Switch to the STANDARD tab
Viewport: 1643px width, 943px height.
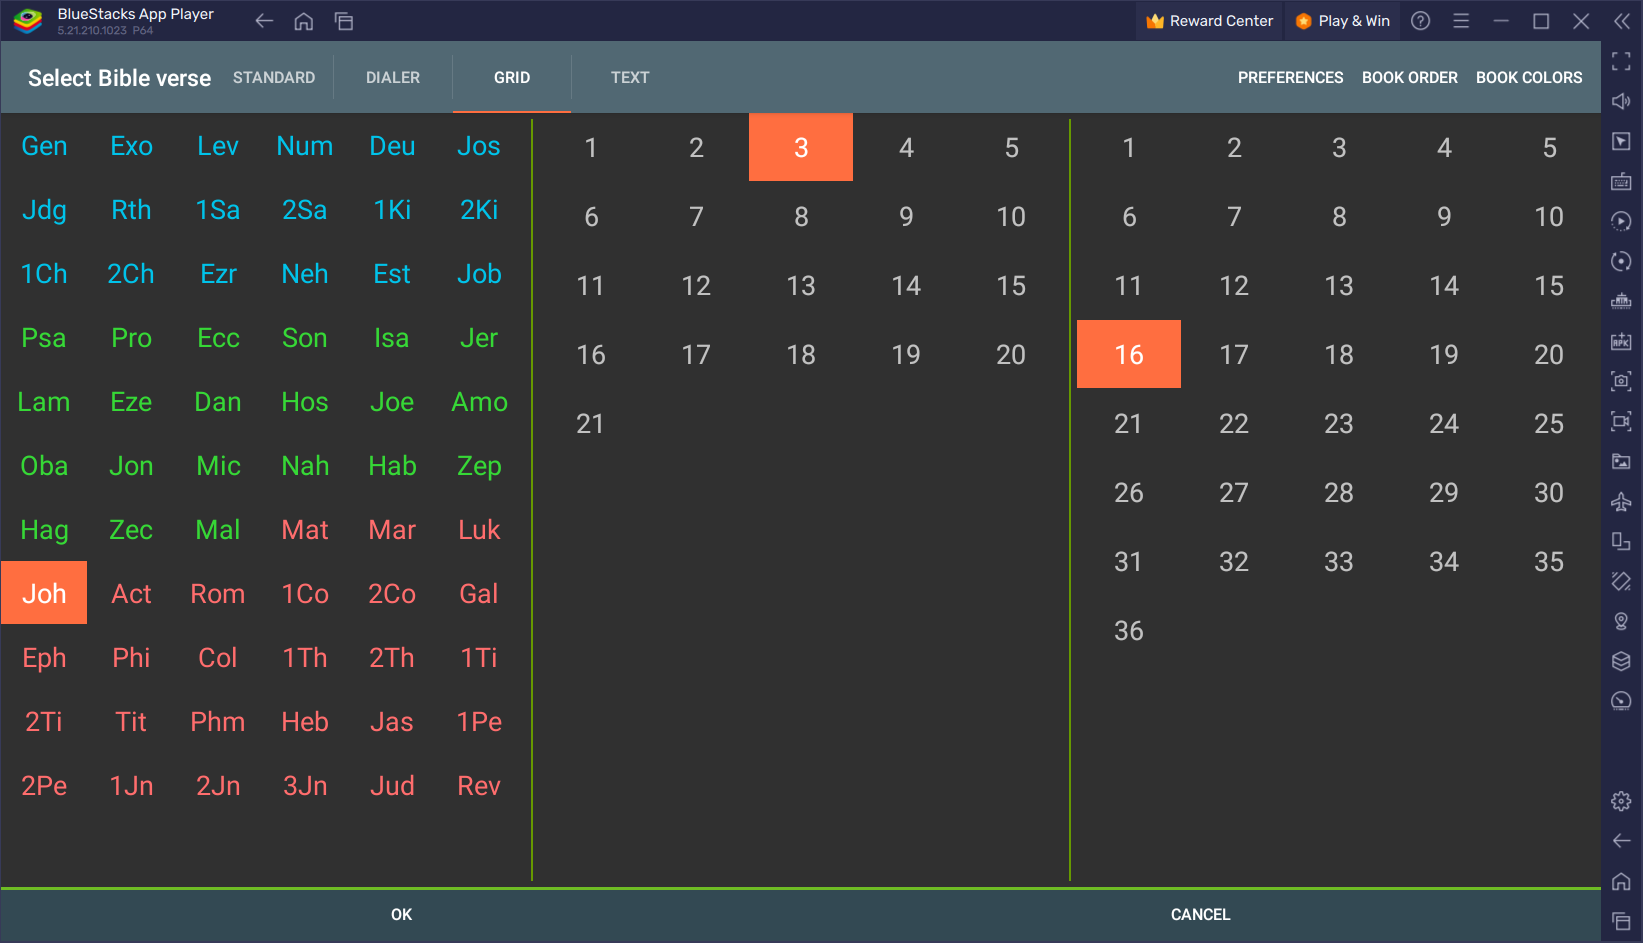click(x=274, y=78)
